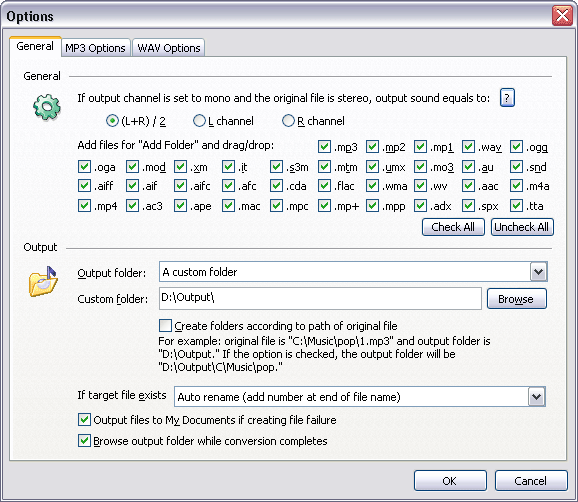Toggle the .flac checkbox
Viewport: 578px width, 502px height.
pyautogui.click(x=324, y=185)
